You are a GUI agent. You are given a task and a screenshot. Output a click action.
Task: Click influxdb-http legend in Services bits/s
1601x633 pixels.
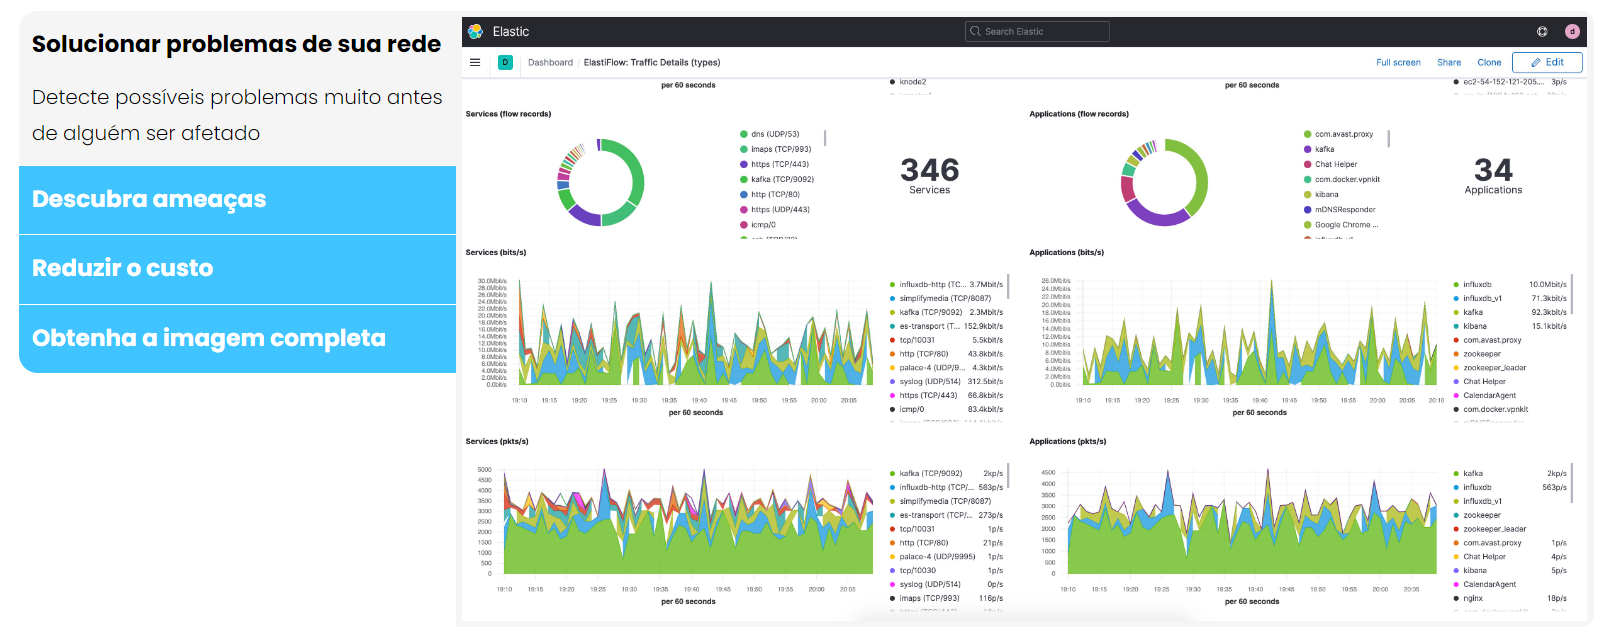coord(946,284)
